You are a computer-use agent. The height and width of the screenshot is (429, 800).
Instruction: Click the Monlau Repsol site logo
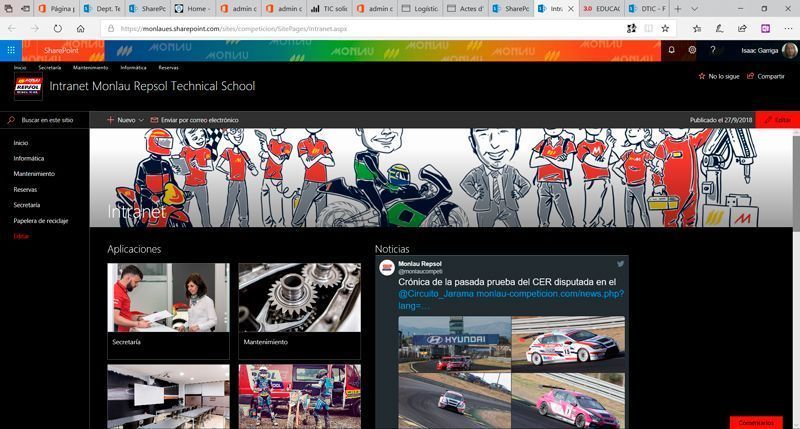point(29,86)
